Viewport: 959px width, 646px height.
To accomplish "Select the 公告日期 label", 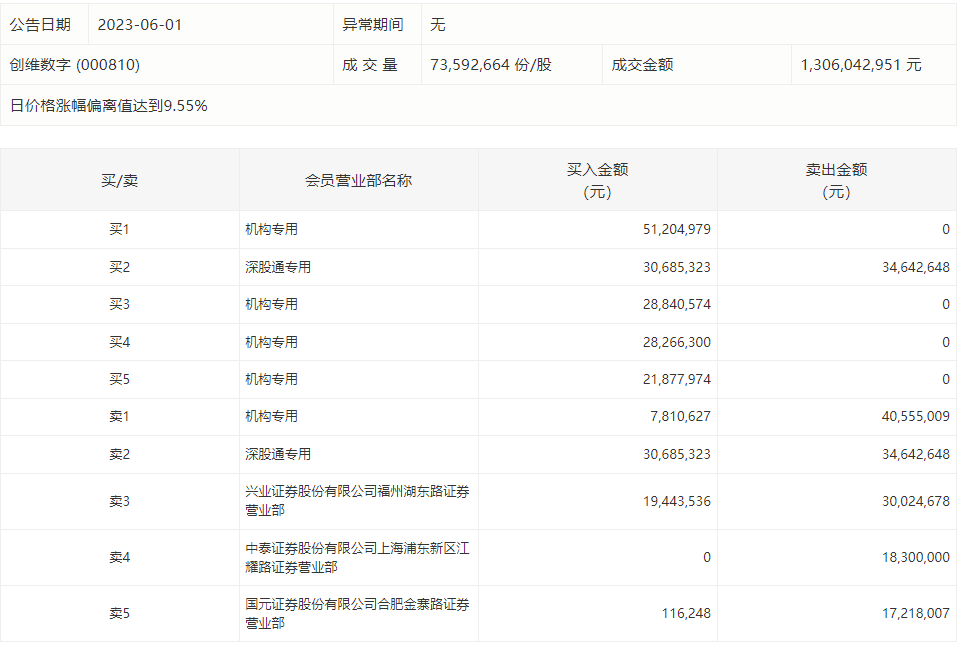I will tap(40, 24).
